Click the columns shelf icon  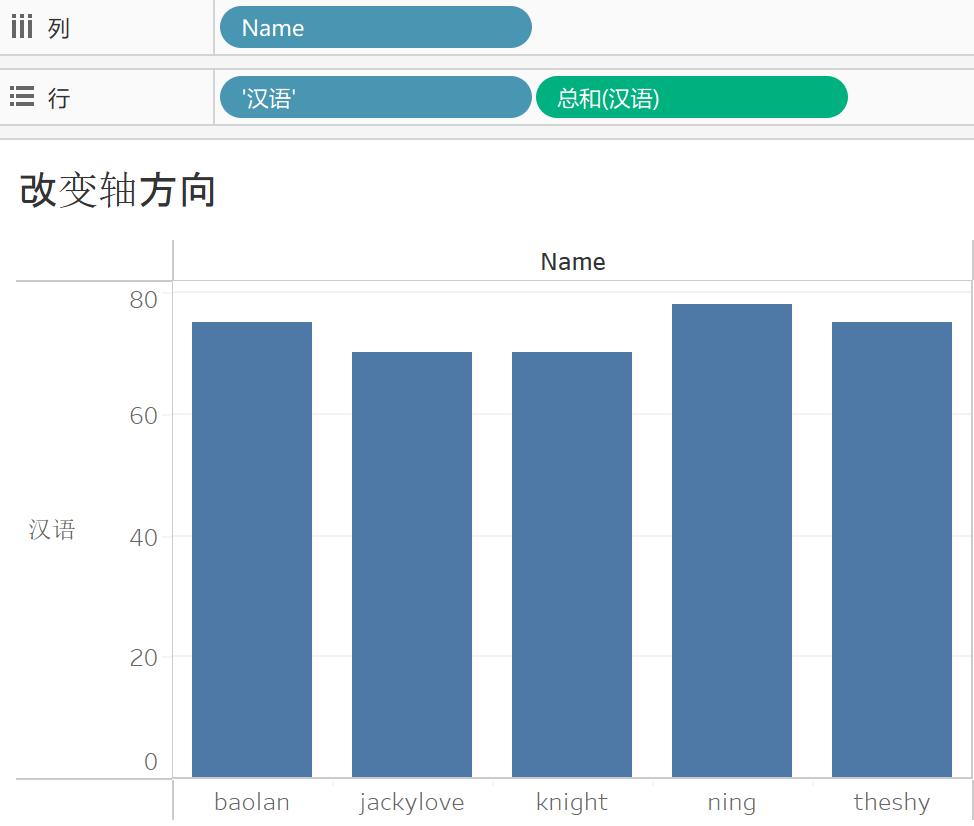22,27
